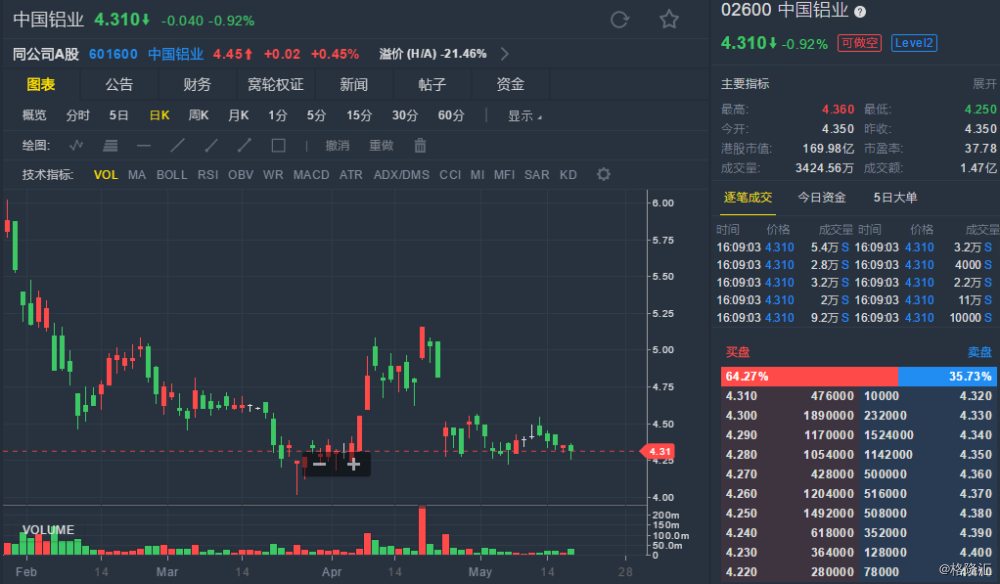Zoom out the chart with the minus button

pos(320,464)
